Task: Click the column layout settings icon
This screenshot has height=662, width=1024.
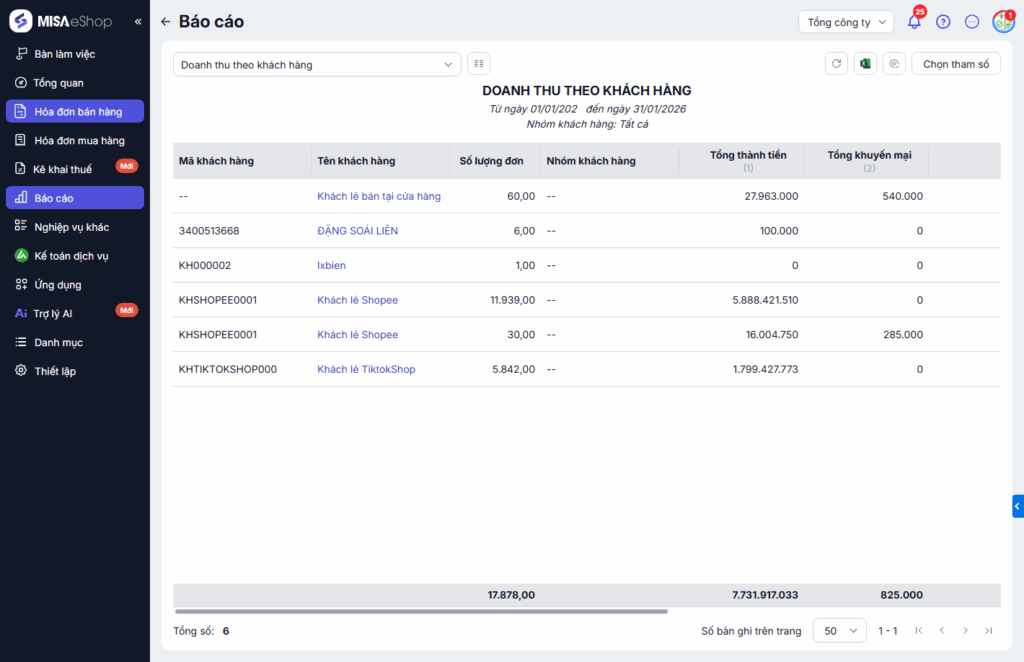Action: pos(479,64)
